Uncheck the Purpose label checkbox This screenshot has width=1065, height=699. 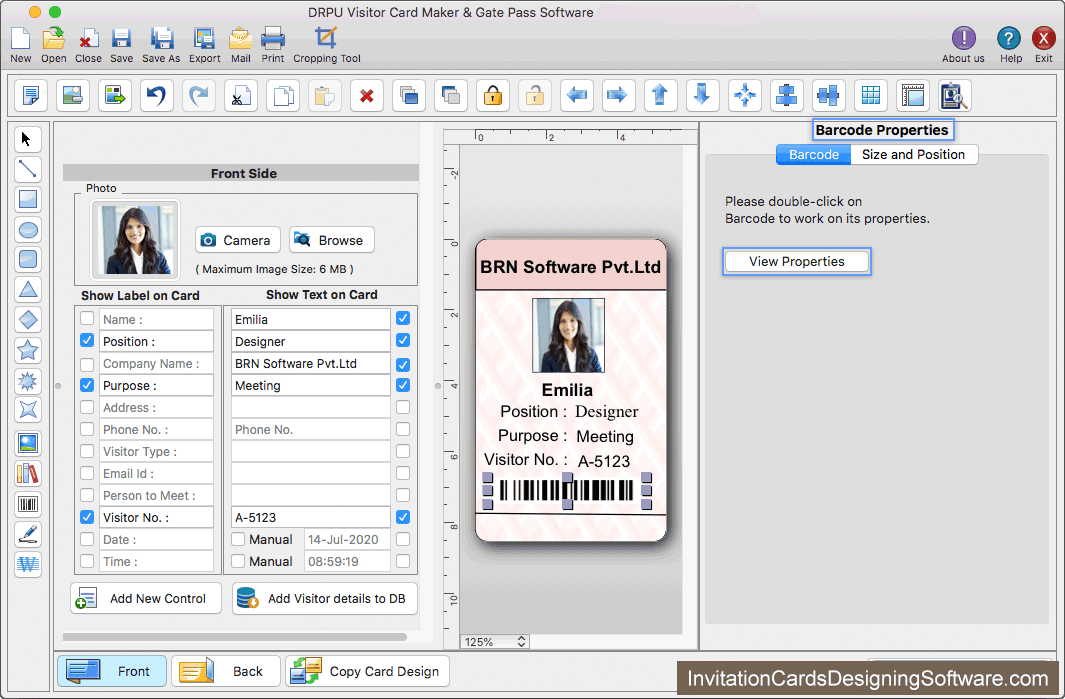tap(87, 385)
